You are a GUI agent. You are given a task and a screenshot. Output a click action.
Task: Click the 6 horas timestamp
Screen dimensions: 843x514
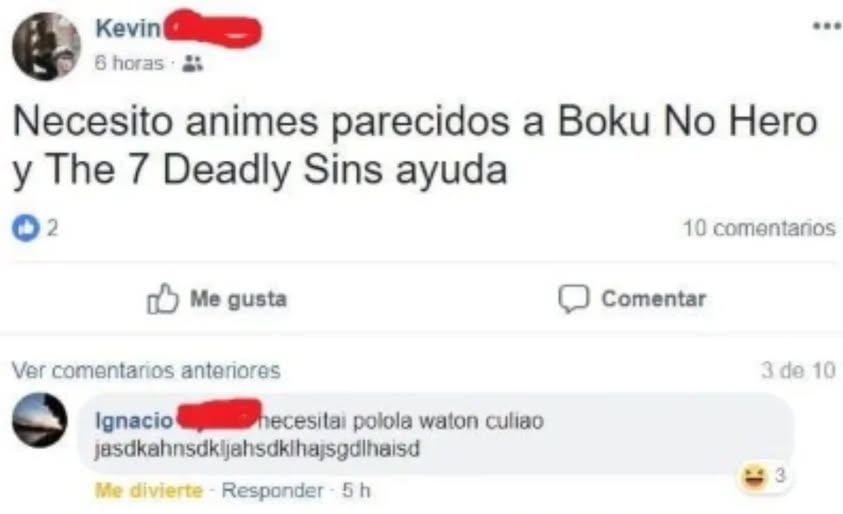[129, 63]
